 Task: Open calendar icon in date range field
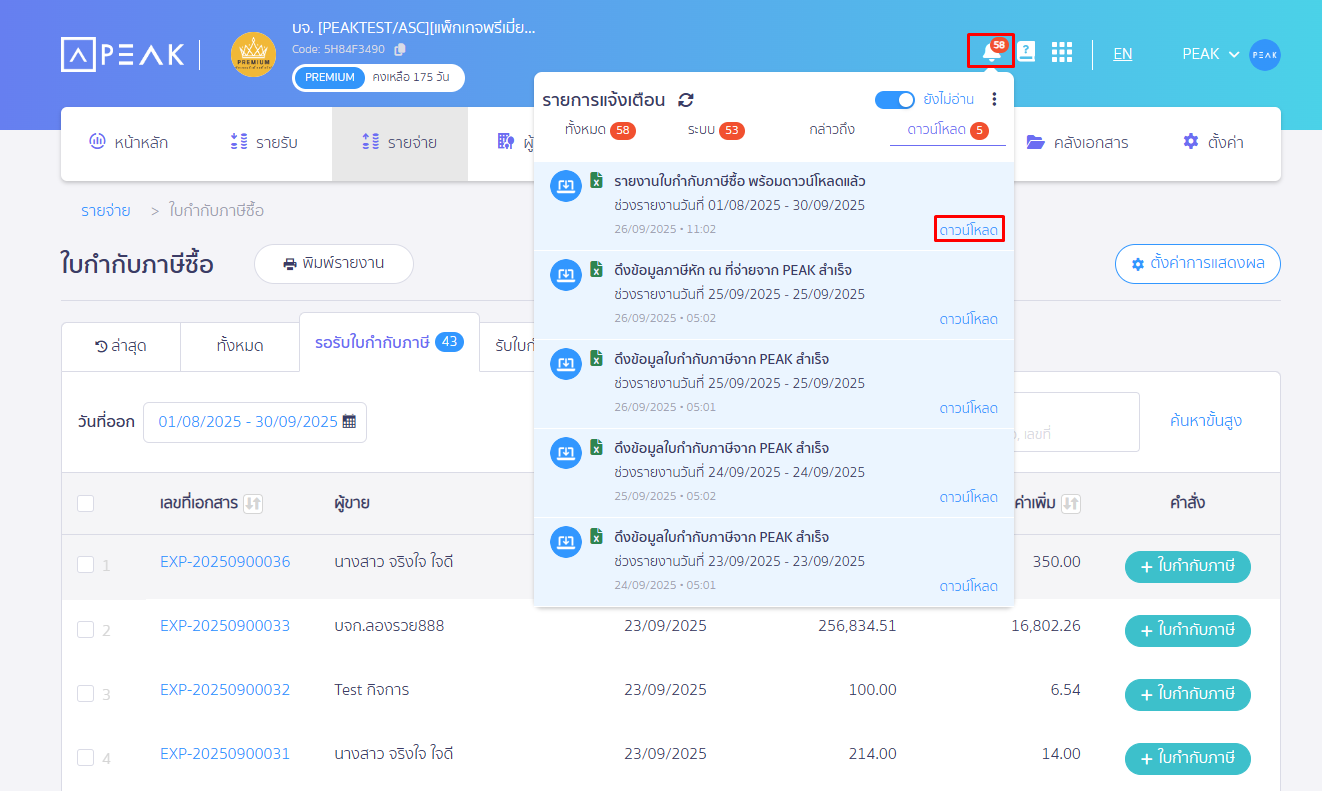tap(349, 422)
